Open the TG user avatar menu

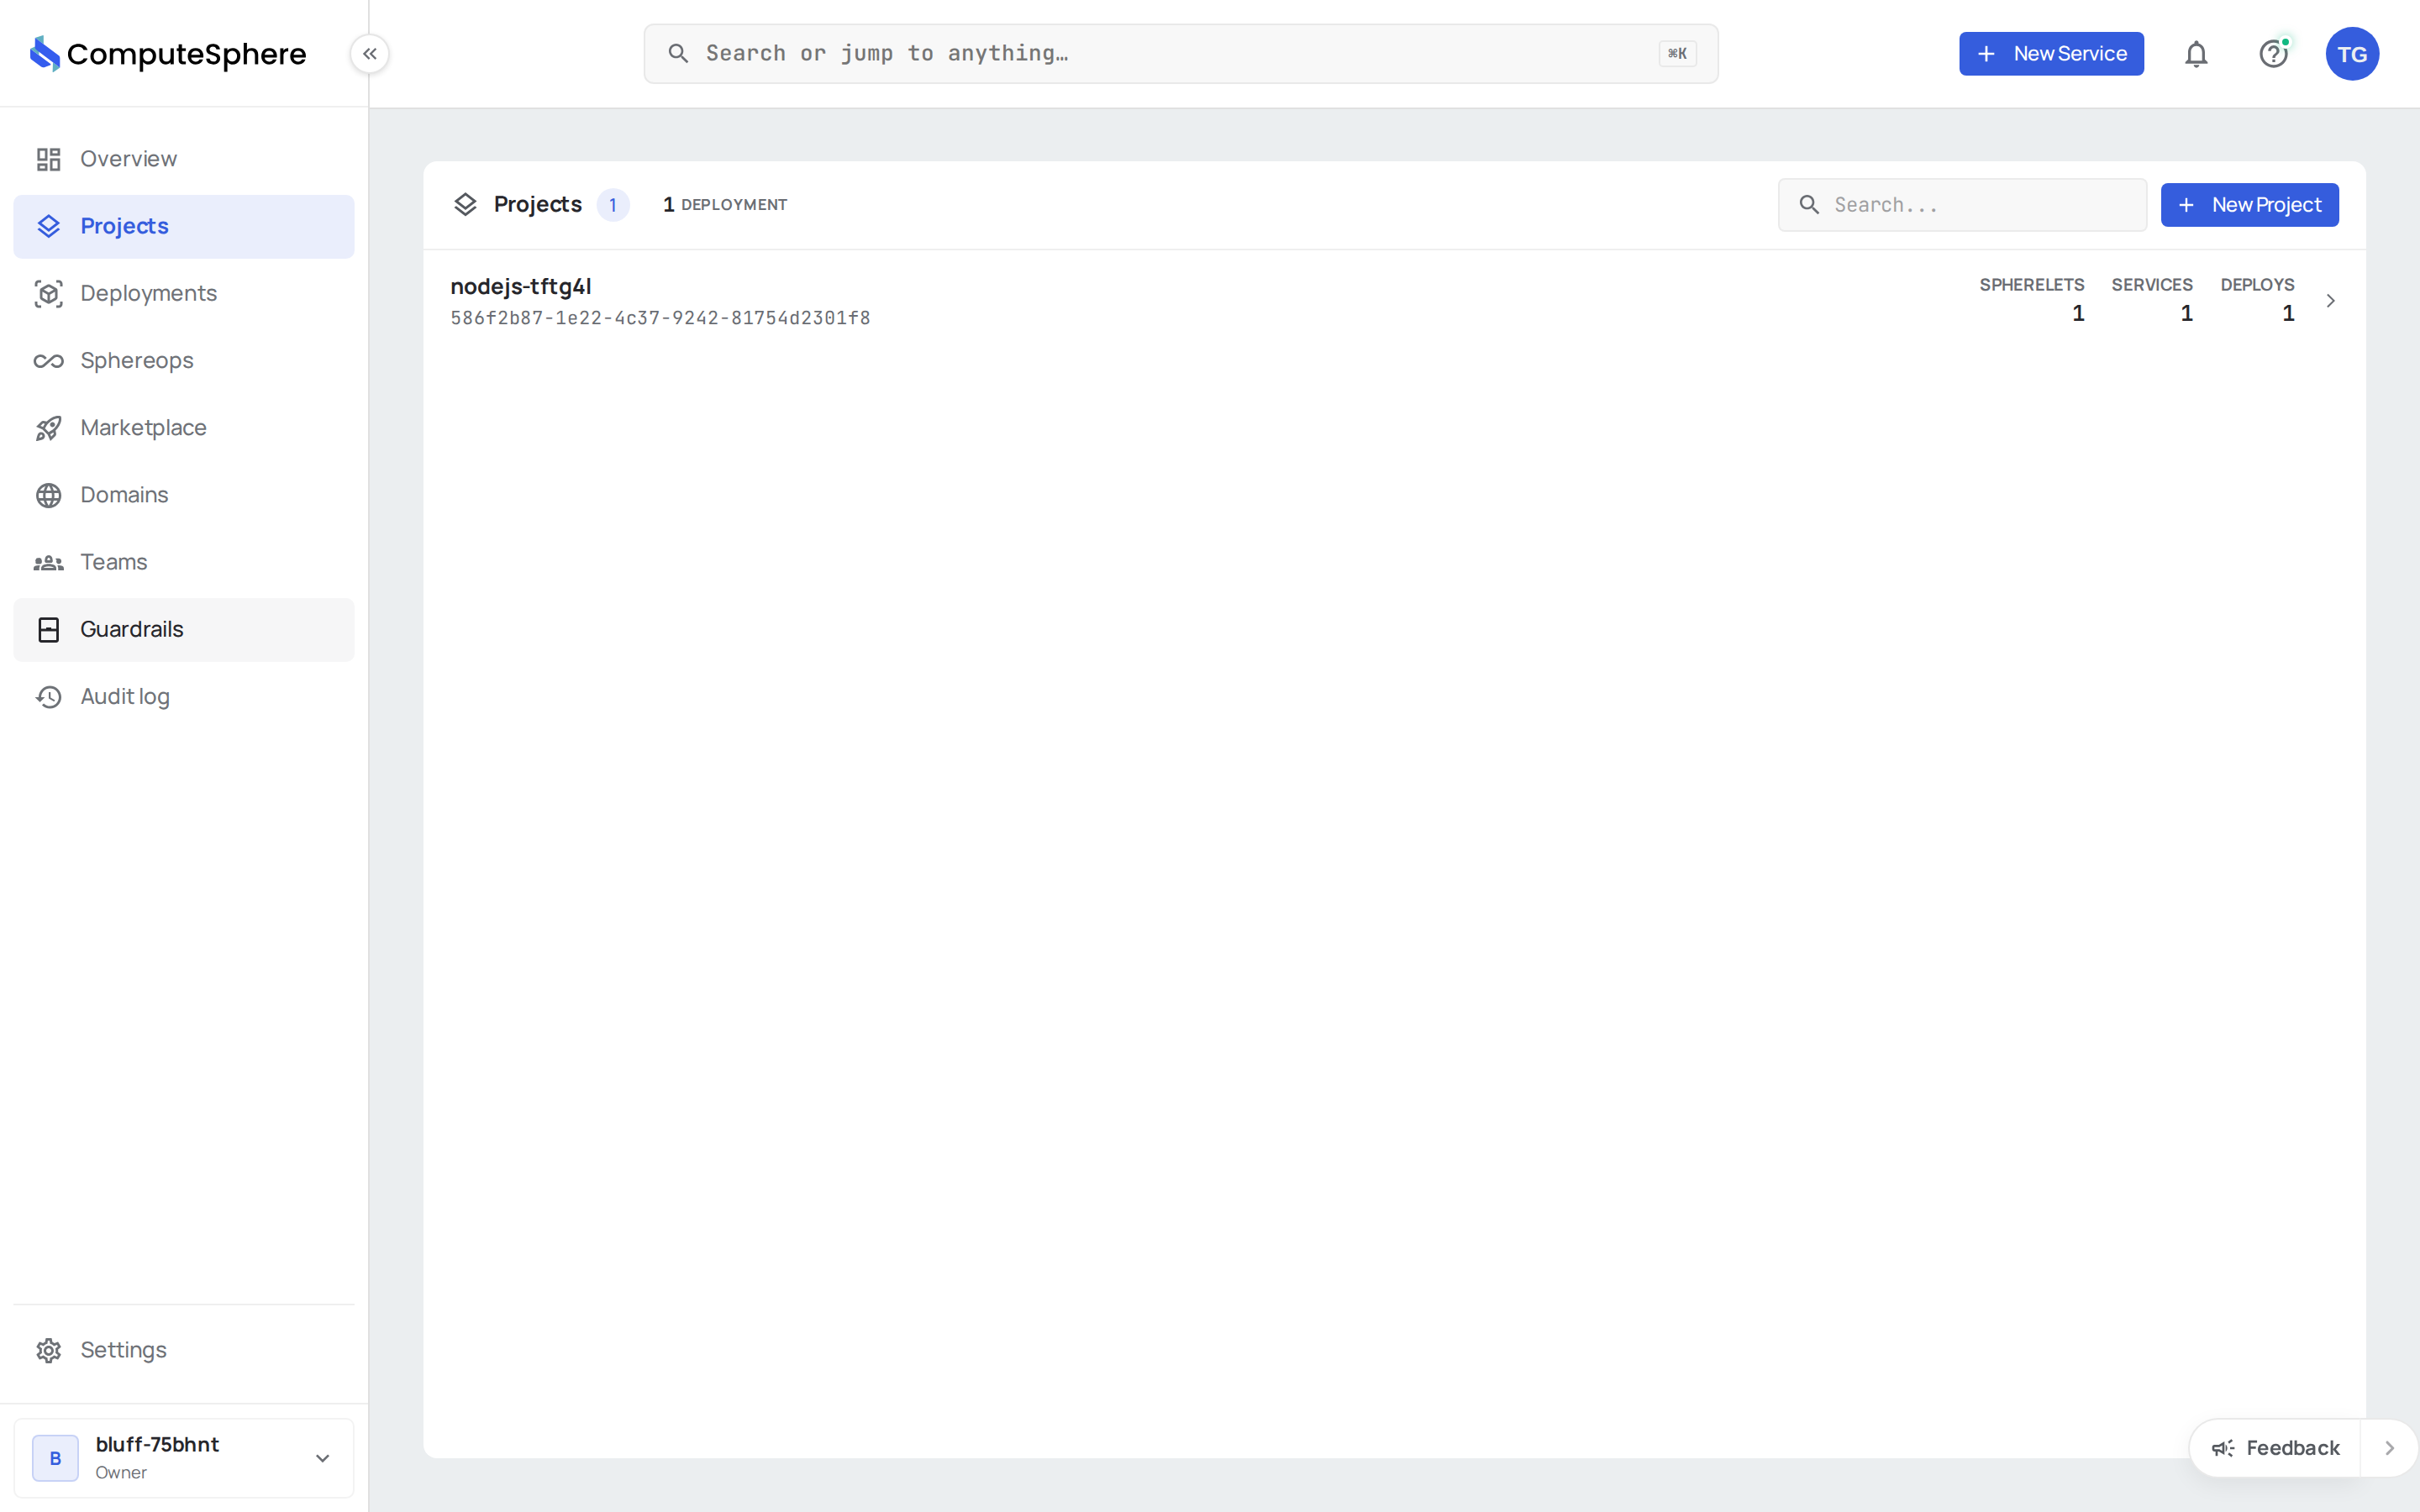(2352, 54)
